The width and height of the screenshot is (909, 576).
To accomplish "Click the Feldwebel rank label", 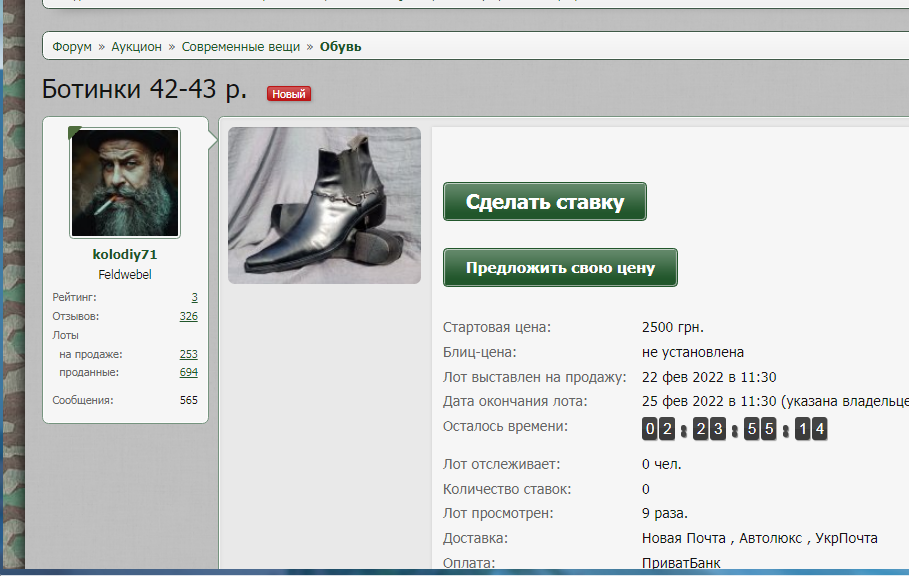I will [125, 275].
